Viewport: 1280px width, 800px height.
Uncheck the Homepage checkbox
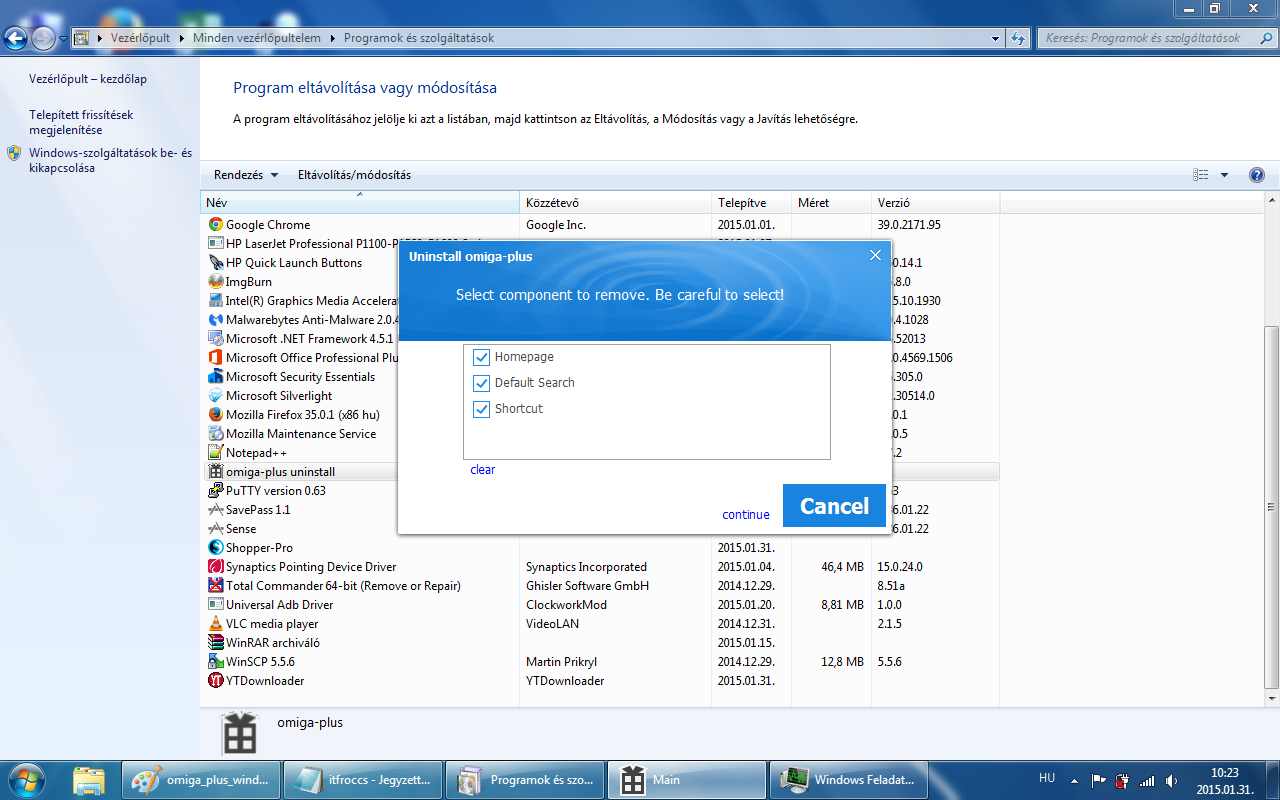pyautogui.click(x=481, y=357)
